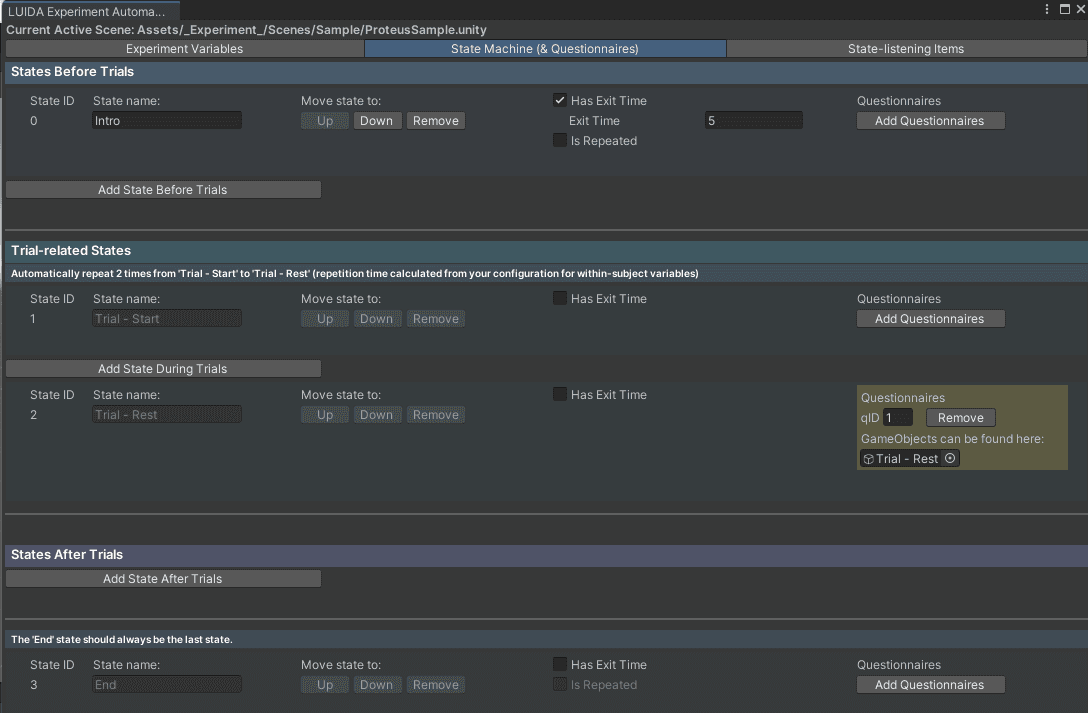The width and height of the screenshot is (1088, 713).
Task: Click the object picker circle icon for Trial - Rest
Action: click(x=950, y=458)
